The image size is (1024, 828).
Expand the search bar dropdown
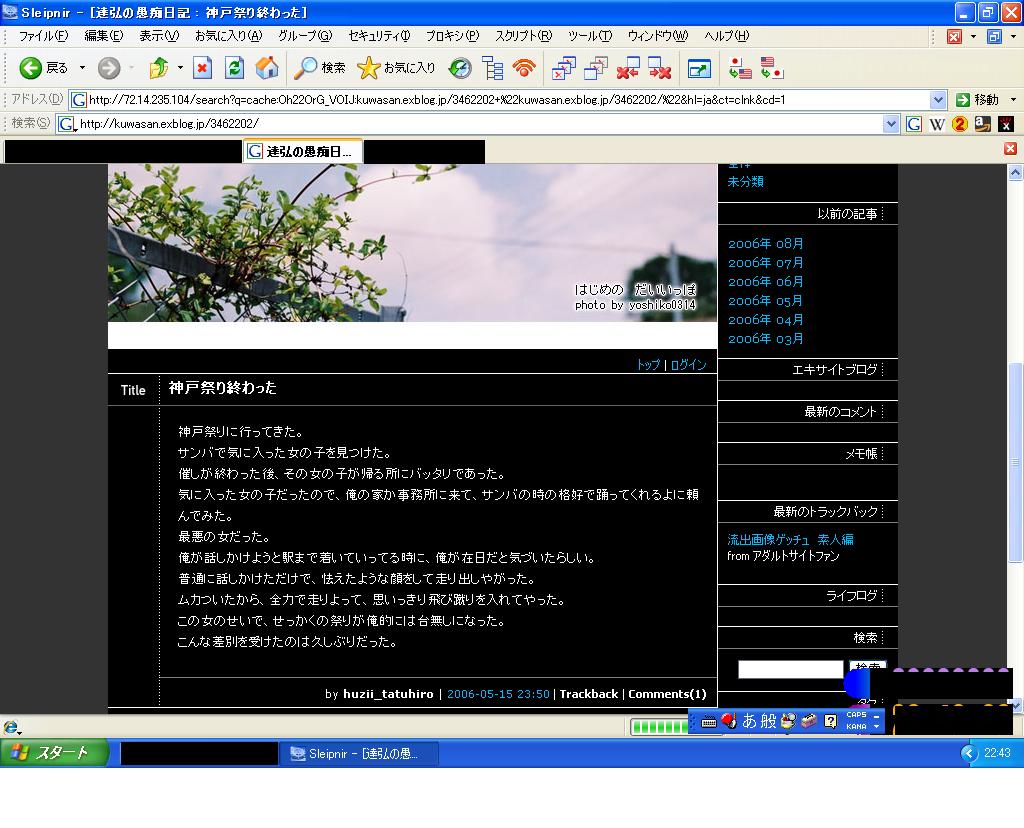click(x=892, y=124)
